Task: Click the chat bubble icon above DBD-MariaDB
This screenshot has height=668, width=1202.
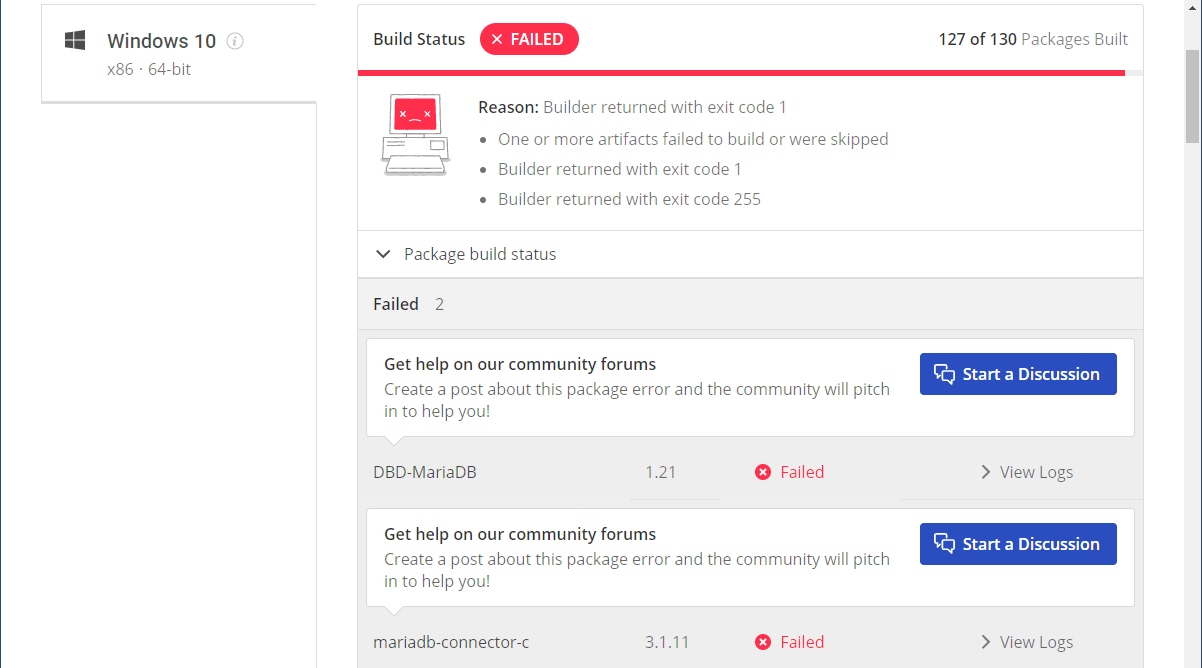Action: [944, 374]
